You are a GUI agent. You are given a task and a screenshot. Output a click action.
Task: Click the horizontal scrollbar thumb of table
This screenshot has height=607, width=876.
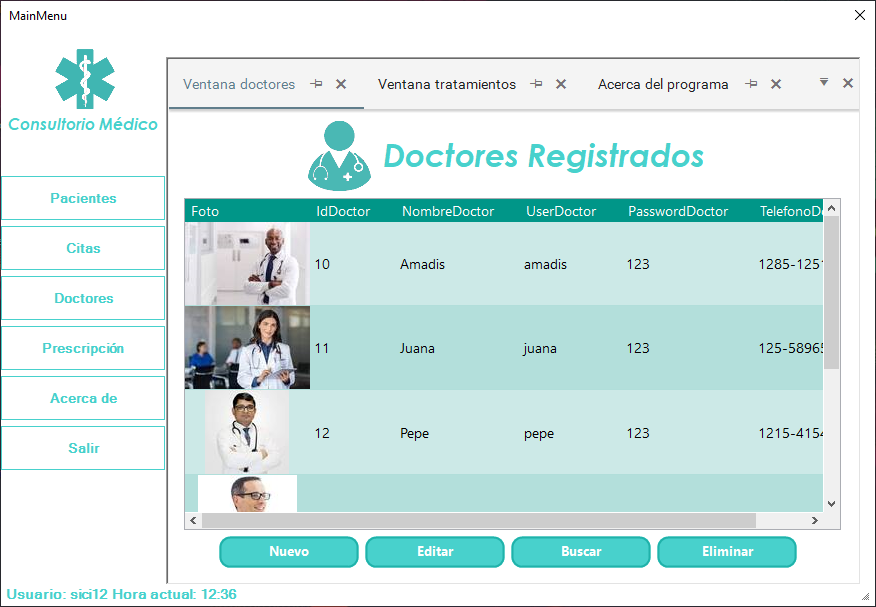479,520
